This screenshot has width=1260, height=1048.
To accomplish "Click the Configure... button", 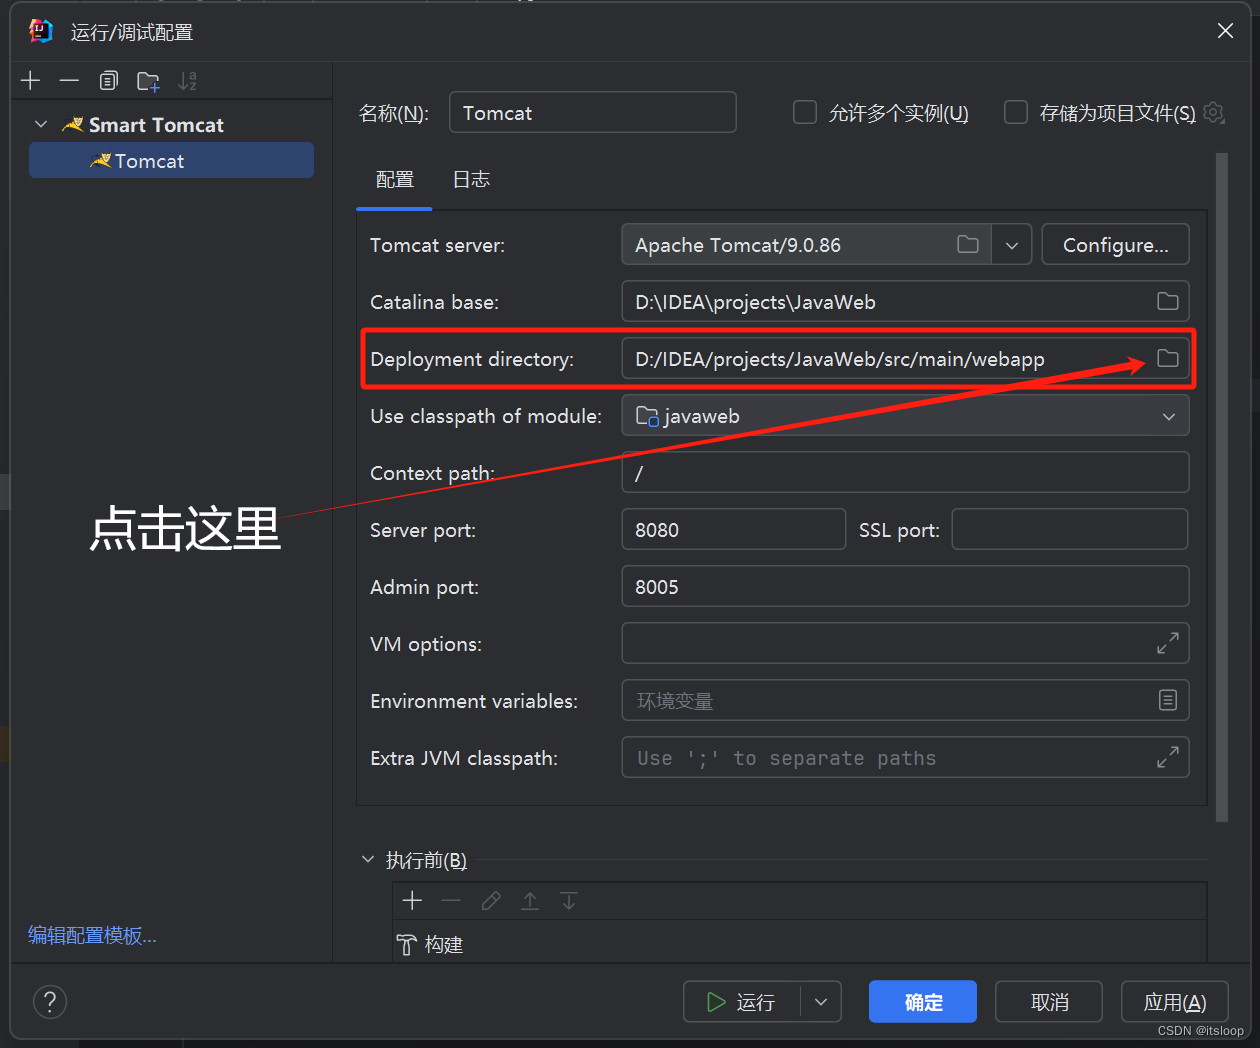I will point(1115,245).
